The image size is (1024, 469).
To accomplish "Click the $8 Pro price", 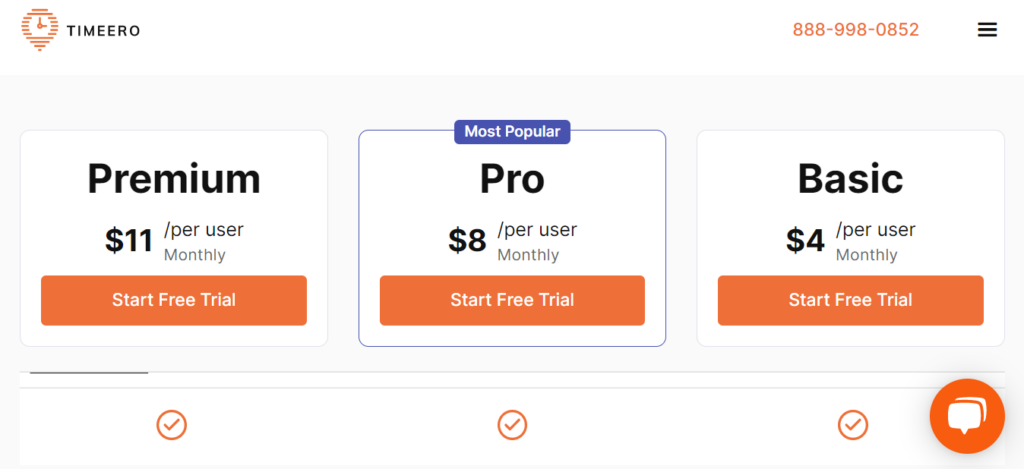I will coord(467,241).
